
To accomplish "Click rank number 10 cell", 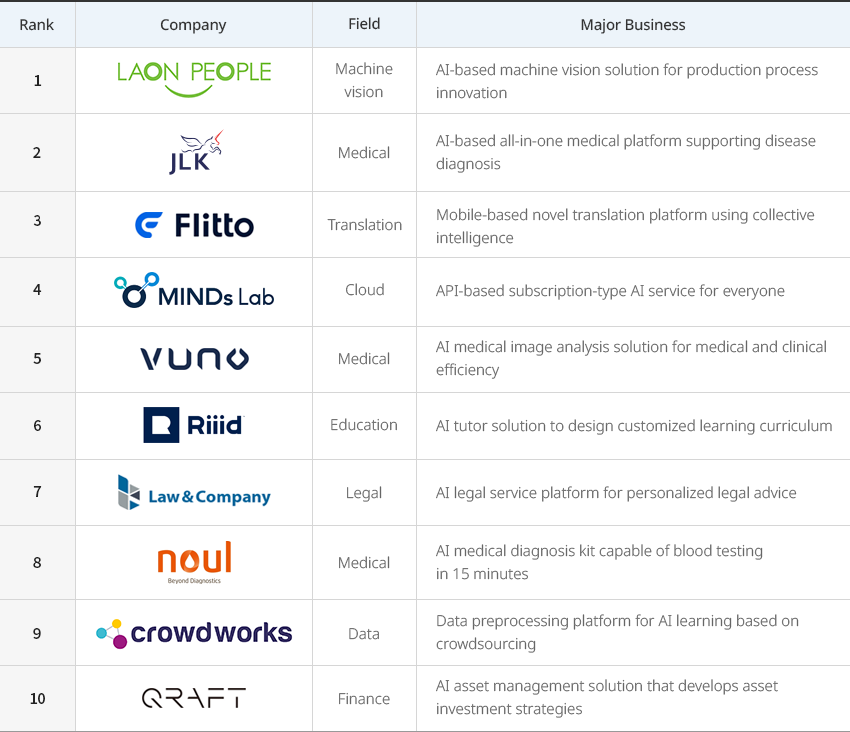I will 37,698.
